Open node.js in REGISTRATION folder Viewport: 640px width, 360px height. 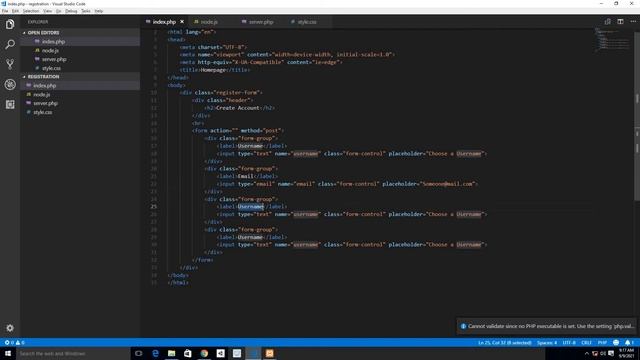coord(42,94)
